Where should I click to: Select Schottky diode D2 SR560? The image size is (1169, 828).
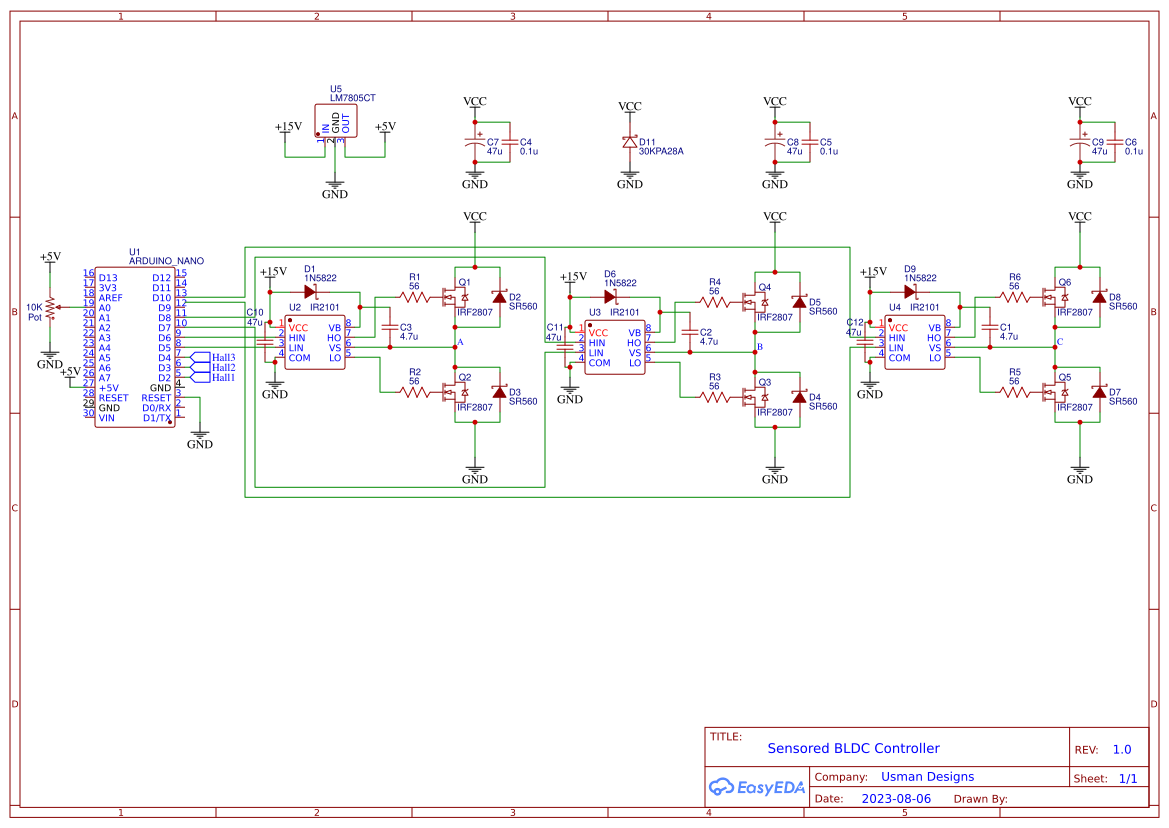coord(501,295)
